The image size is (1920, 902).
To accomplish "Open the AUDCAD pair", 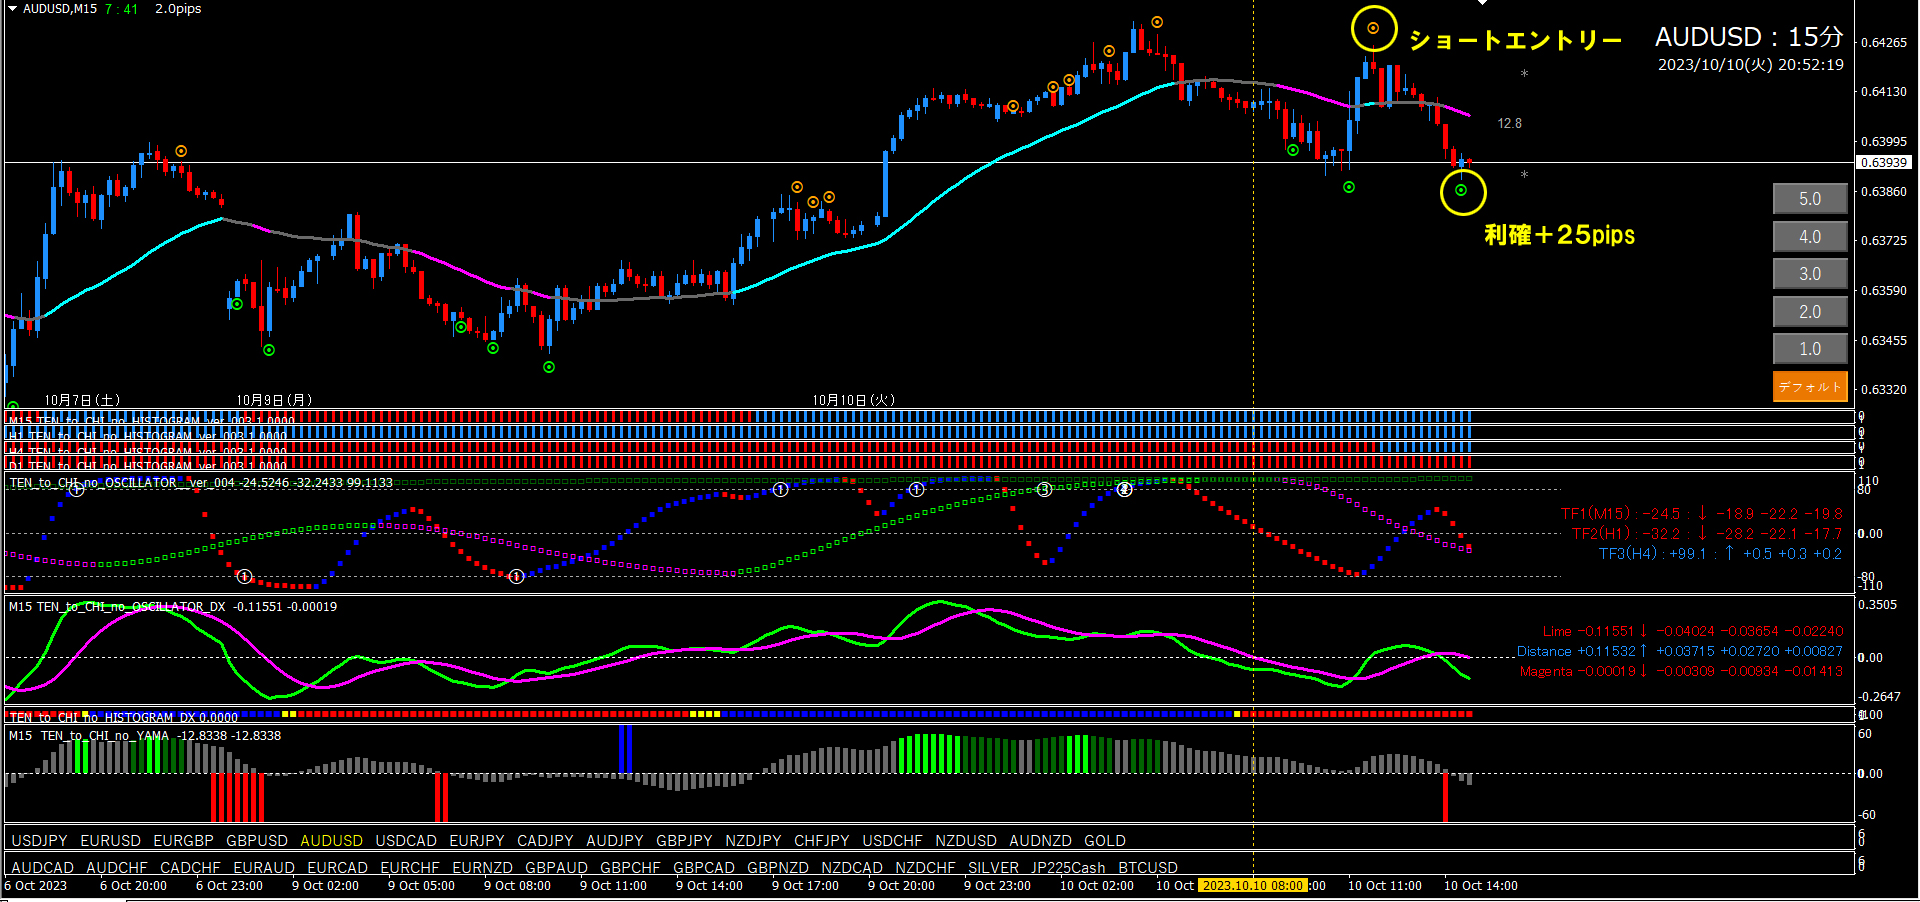I will (x=43, y=868).
